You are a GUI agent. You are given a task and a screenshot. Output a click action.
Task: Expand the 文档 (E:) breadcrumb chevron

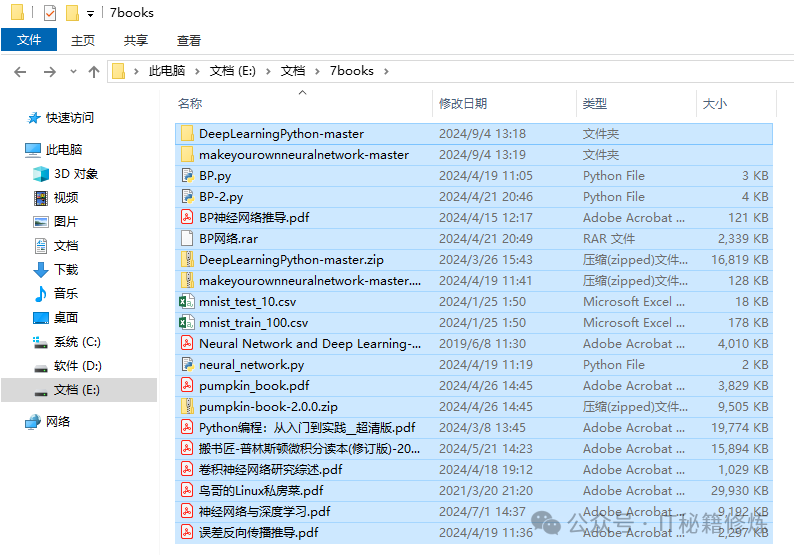268,71
